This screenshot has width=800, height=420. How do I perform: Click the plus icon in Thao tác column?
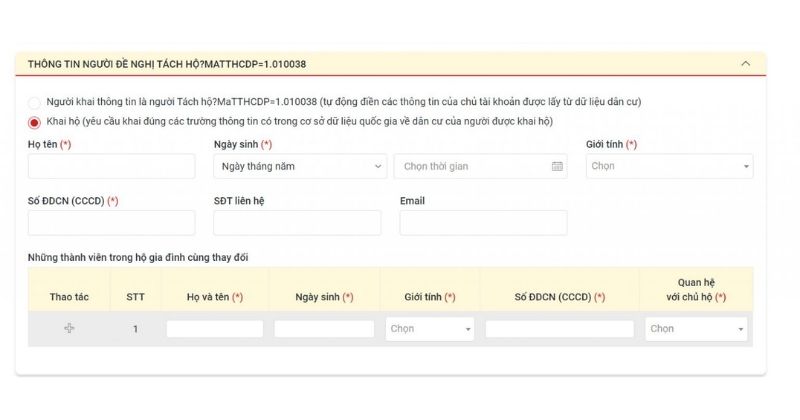click(69, 328)
